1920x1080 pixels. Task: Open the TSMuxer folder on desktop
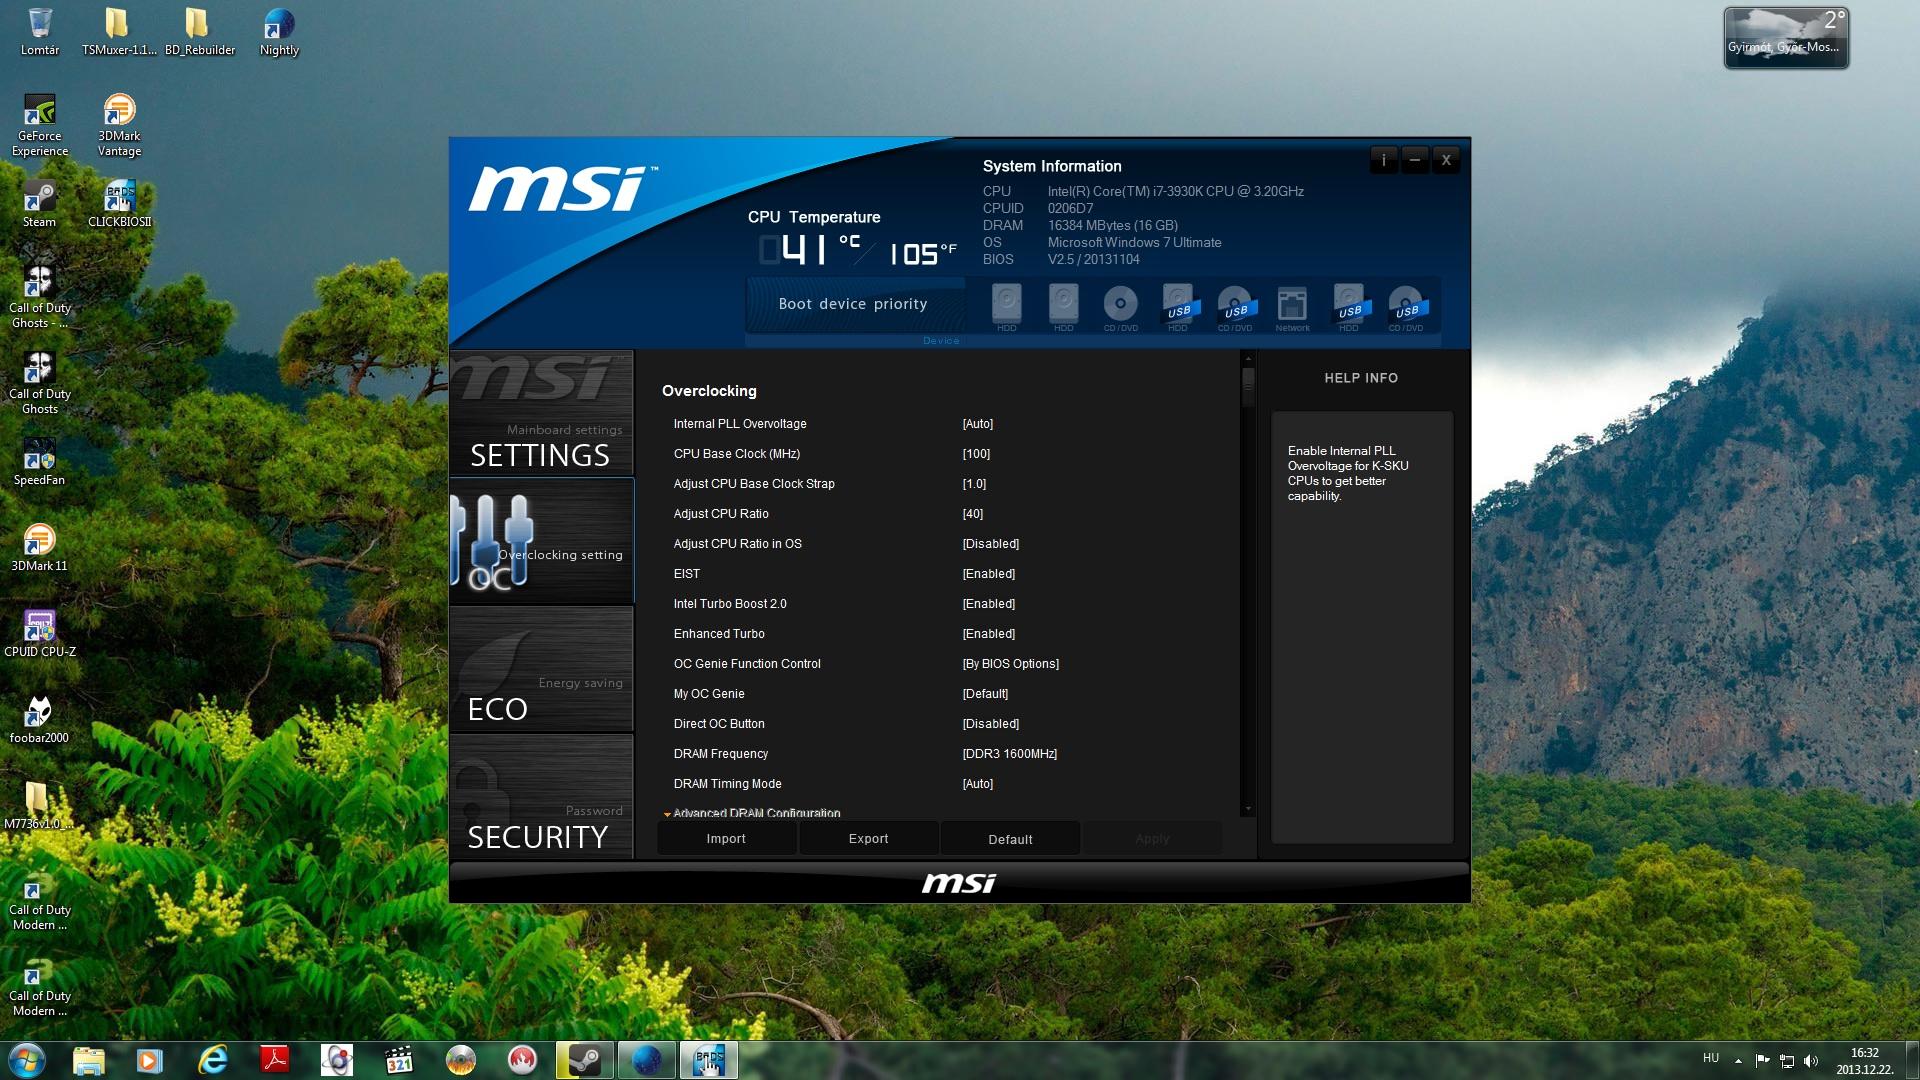[x=119, y=32]
